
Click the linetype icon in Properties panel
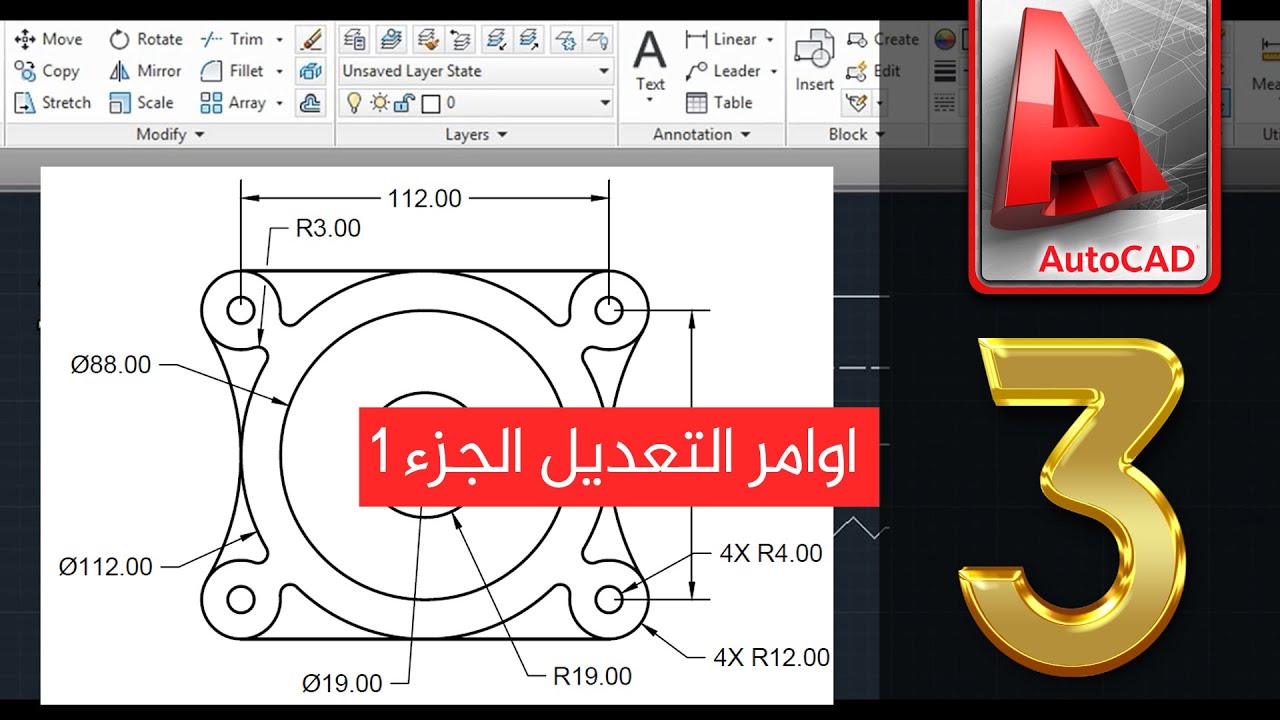pyautogui.click(x=944, y=102)
